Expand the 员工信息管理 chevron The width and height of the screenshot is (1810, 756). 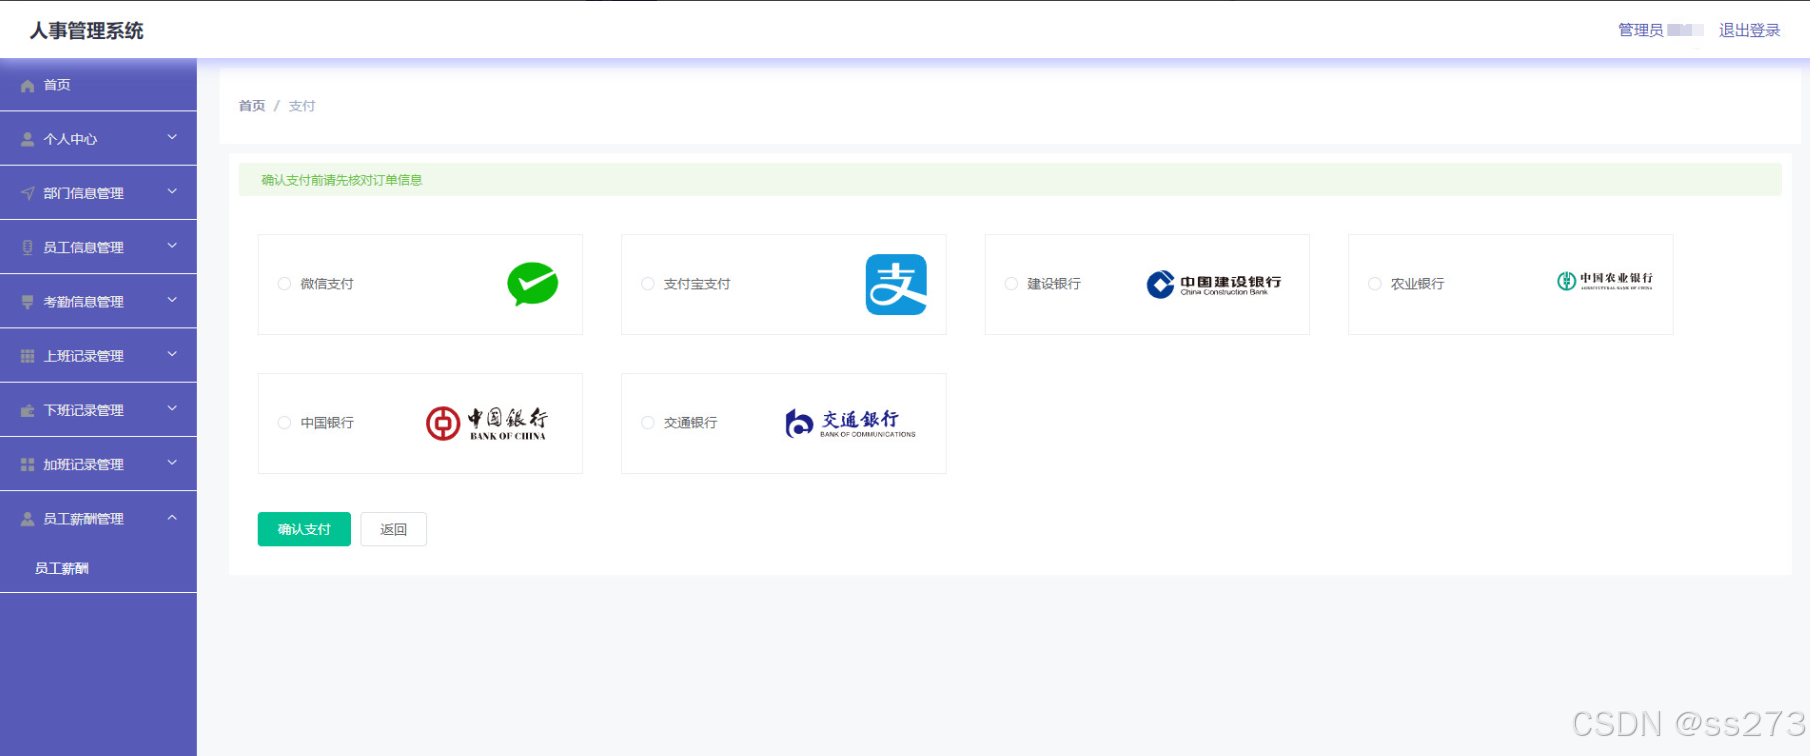pos(172,246)
